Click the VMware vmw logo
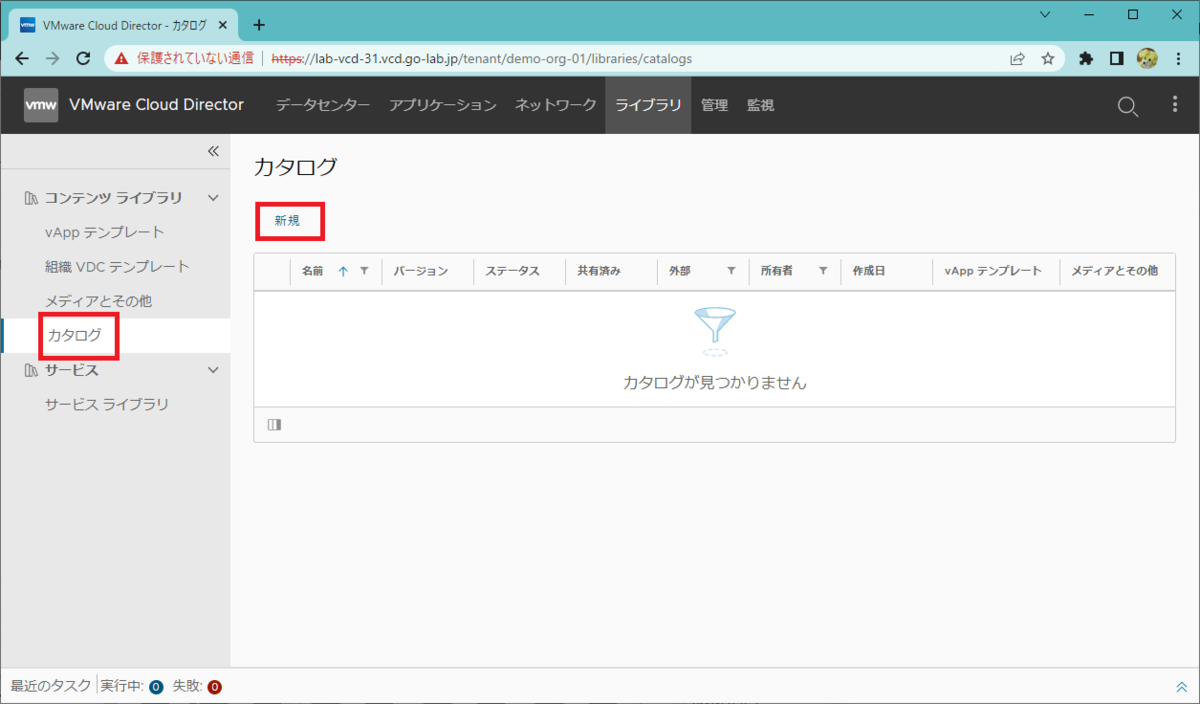The height and width of the screenshot is (704, 1200). (x=41, y=105)
